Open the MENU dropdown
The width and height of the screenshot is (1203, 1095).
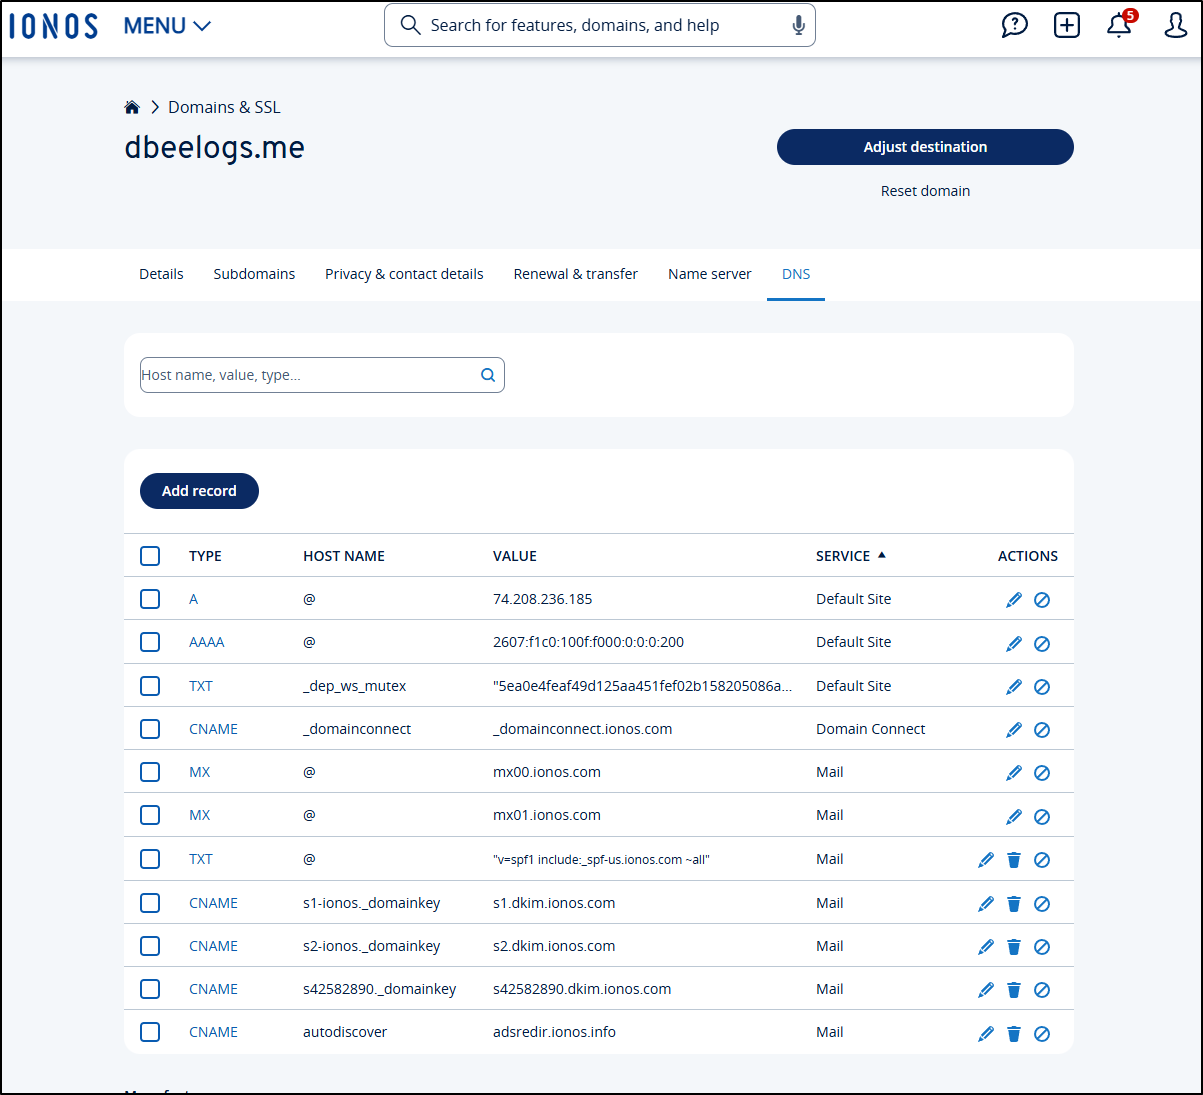coord(167,26)
